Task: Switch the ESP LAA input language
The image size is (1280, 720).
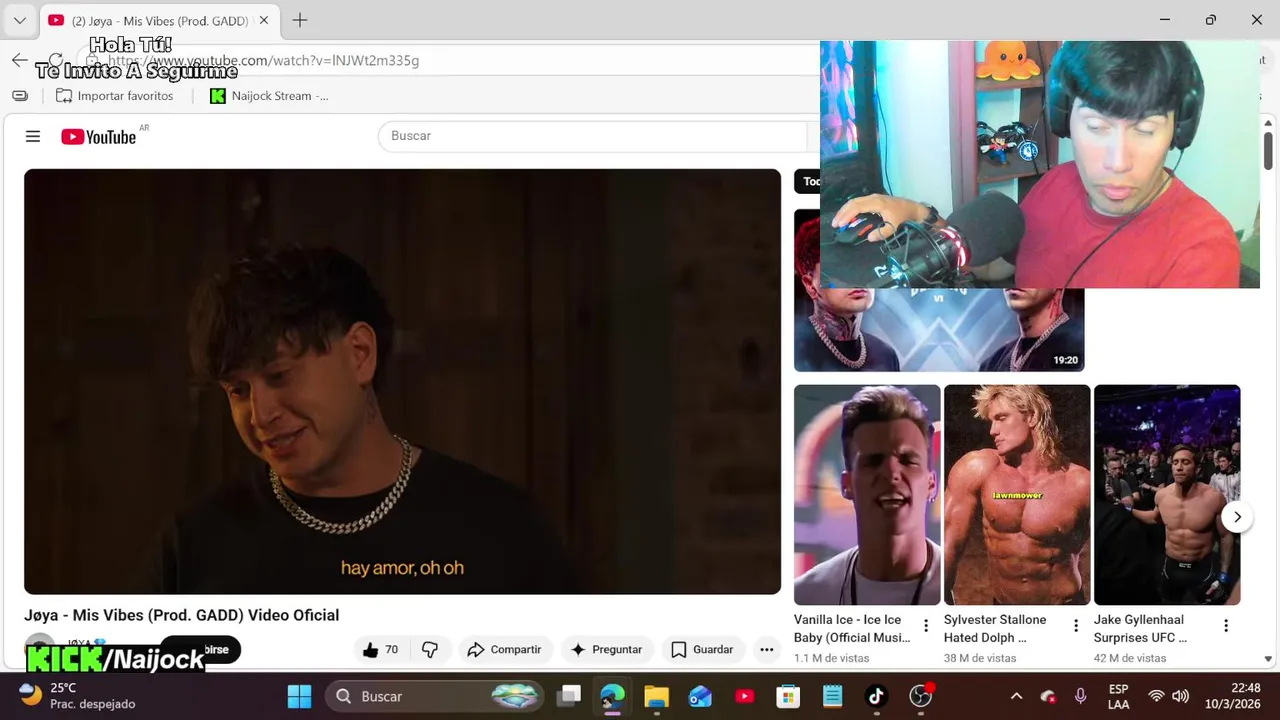Action: point(1119,697)
